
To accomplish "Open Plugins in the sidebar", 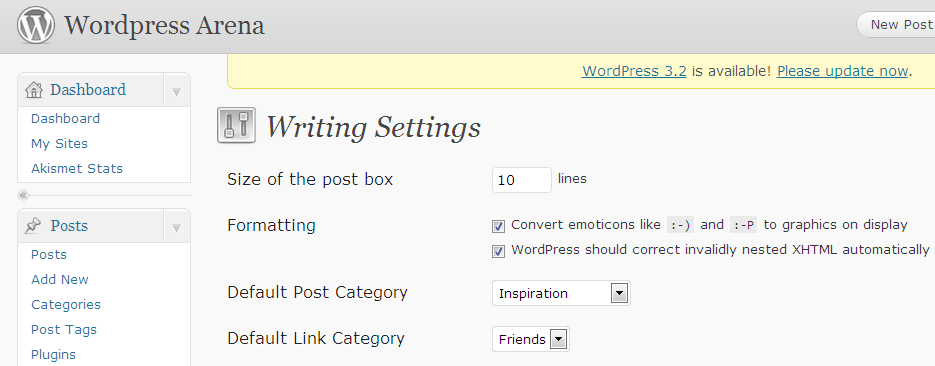I will (54, 355).
